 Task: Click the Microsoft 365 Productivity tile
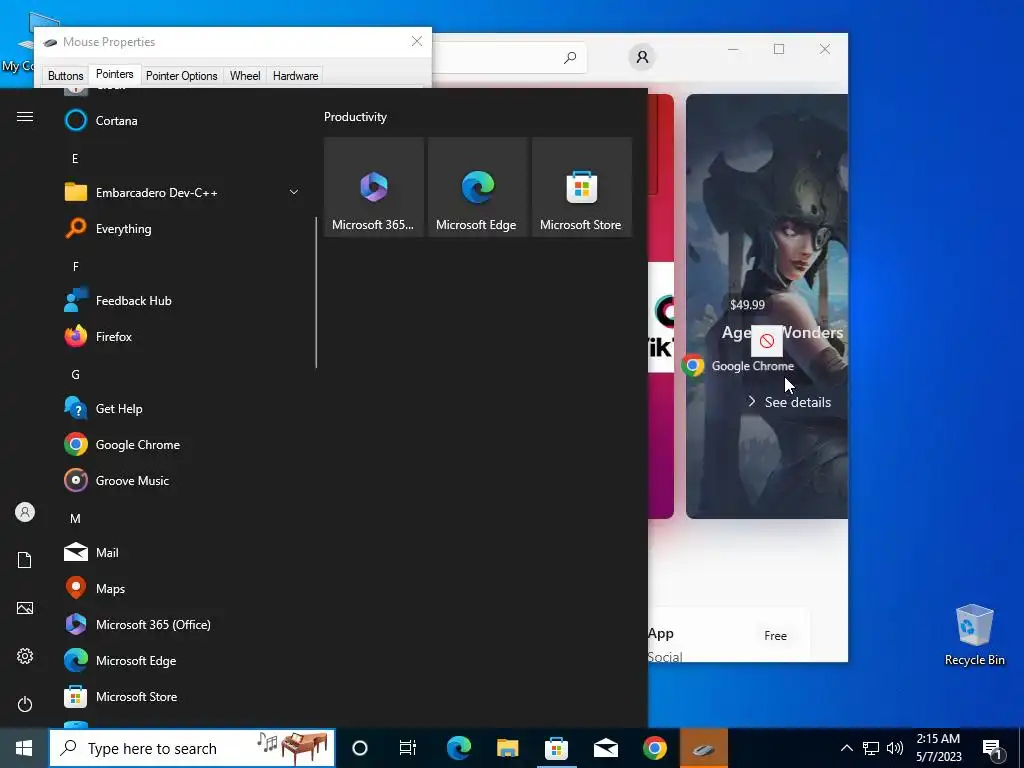[x=374, y=187]
